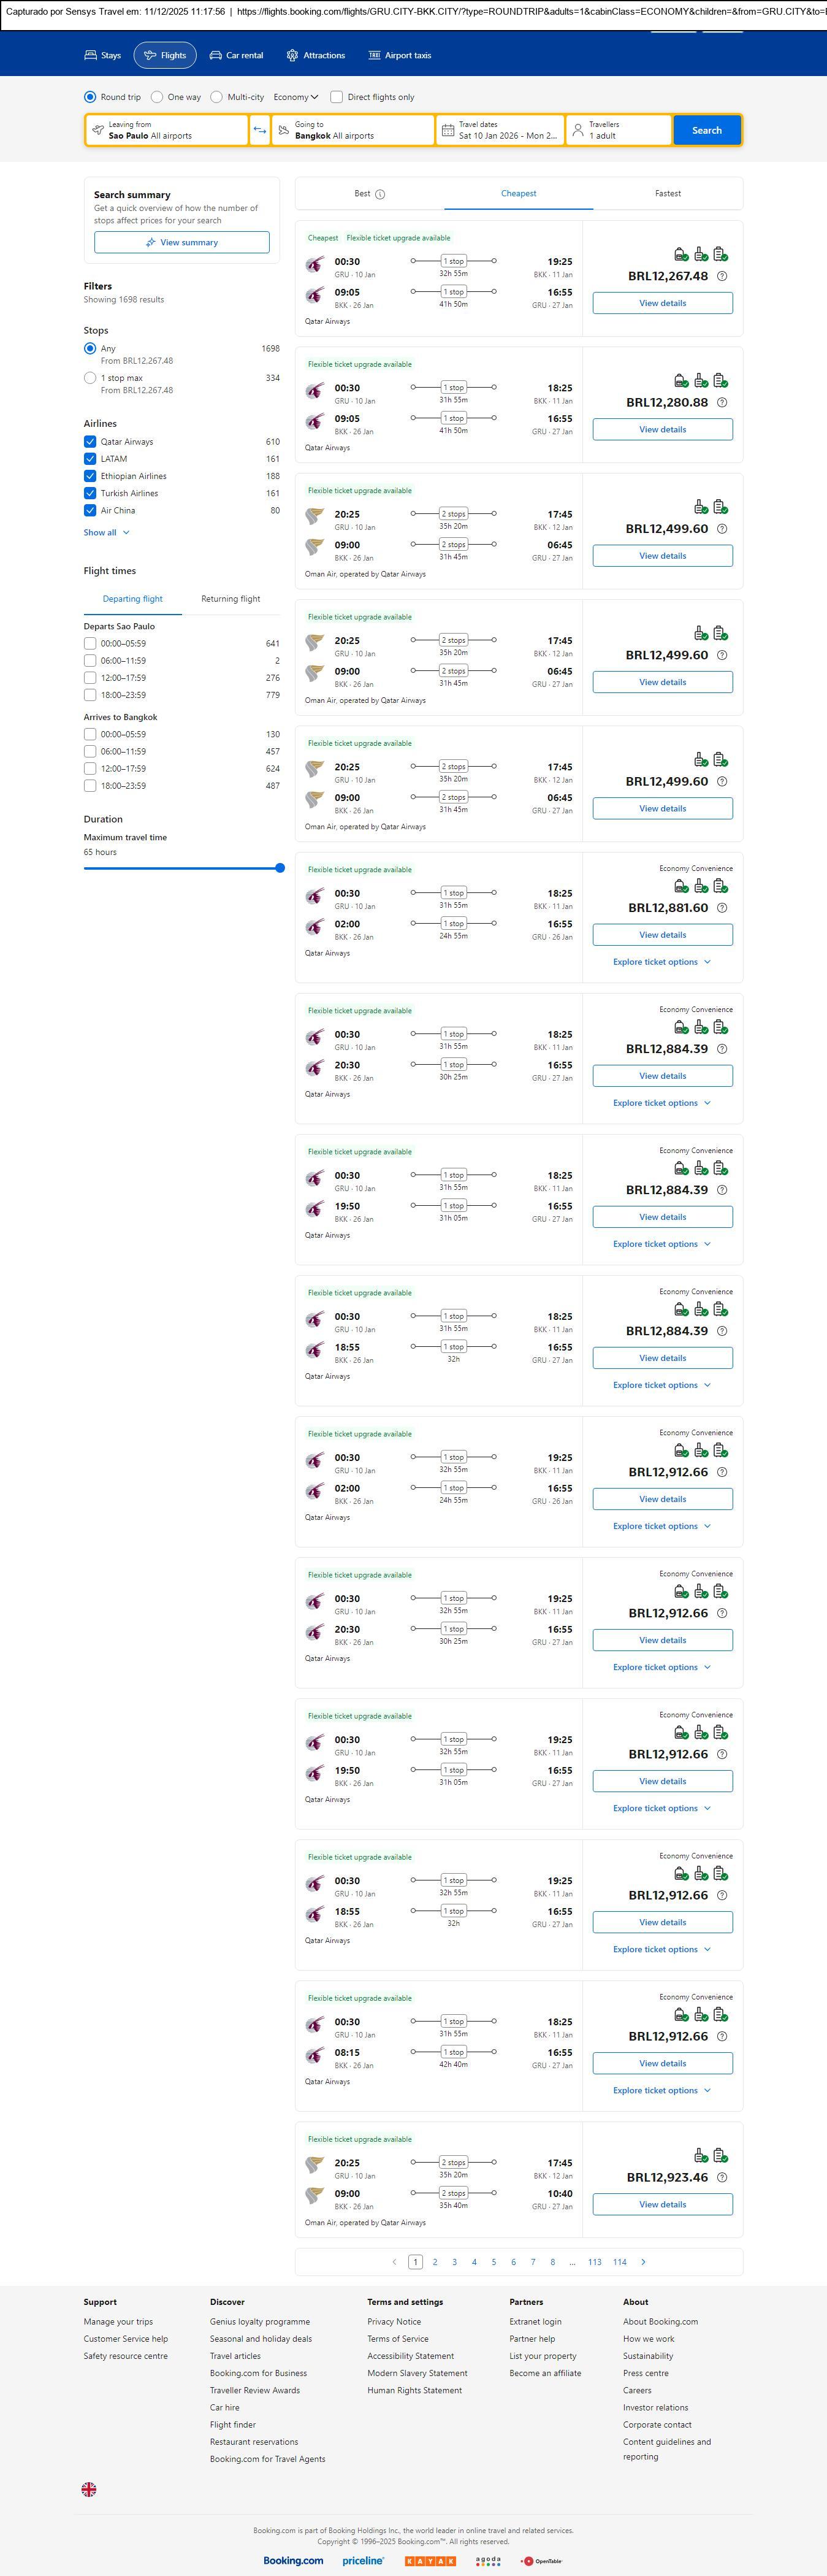Uncheck the Ethiopian Airlines filter
The height and width of the screenshot is (2576, 827).
pyautogui.click(x=90, y=476)
